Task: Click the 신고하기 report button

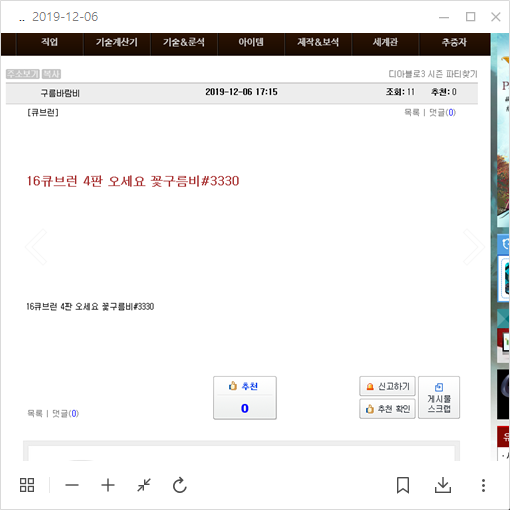Action: [x=387, y=386]
